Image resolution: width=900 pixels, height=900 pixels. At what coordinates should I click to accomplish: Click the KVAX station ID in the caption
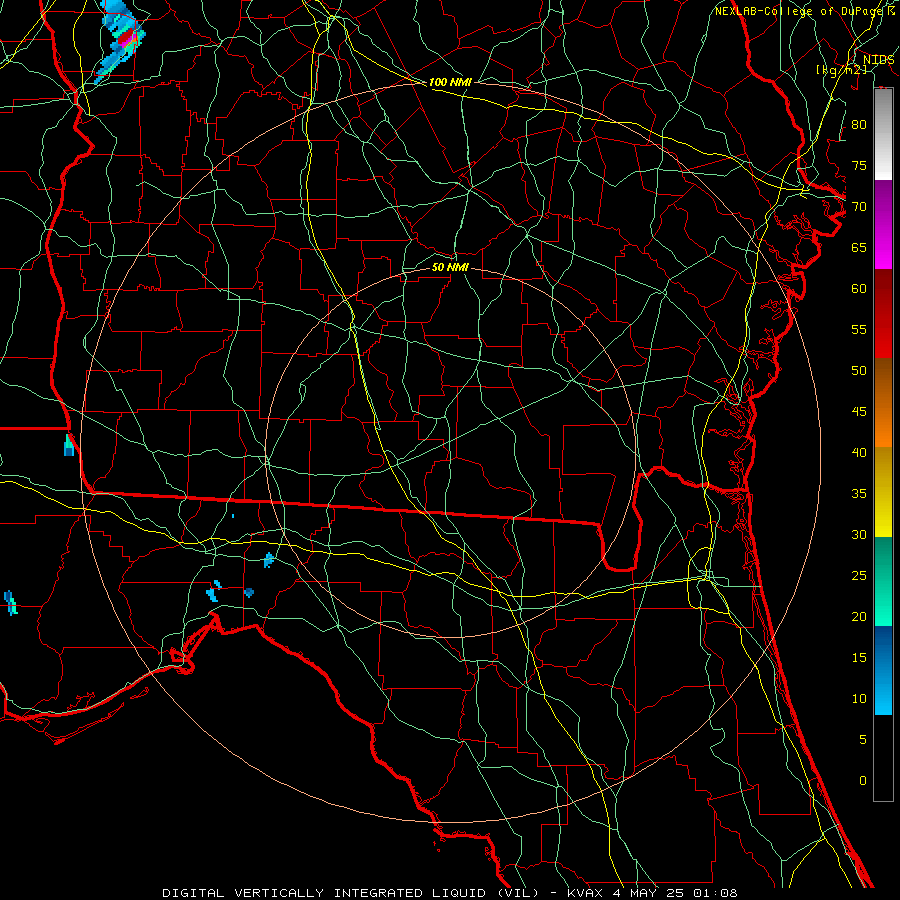click(585, 893)
